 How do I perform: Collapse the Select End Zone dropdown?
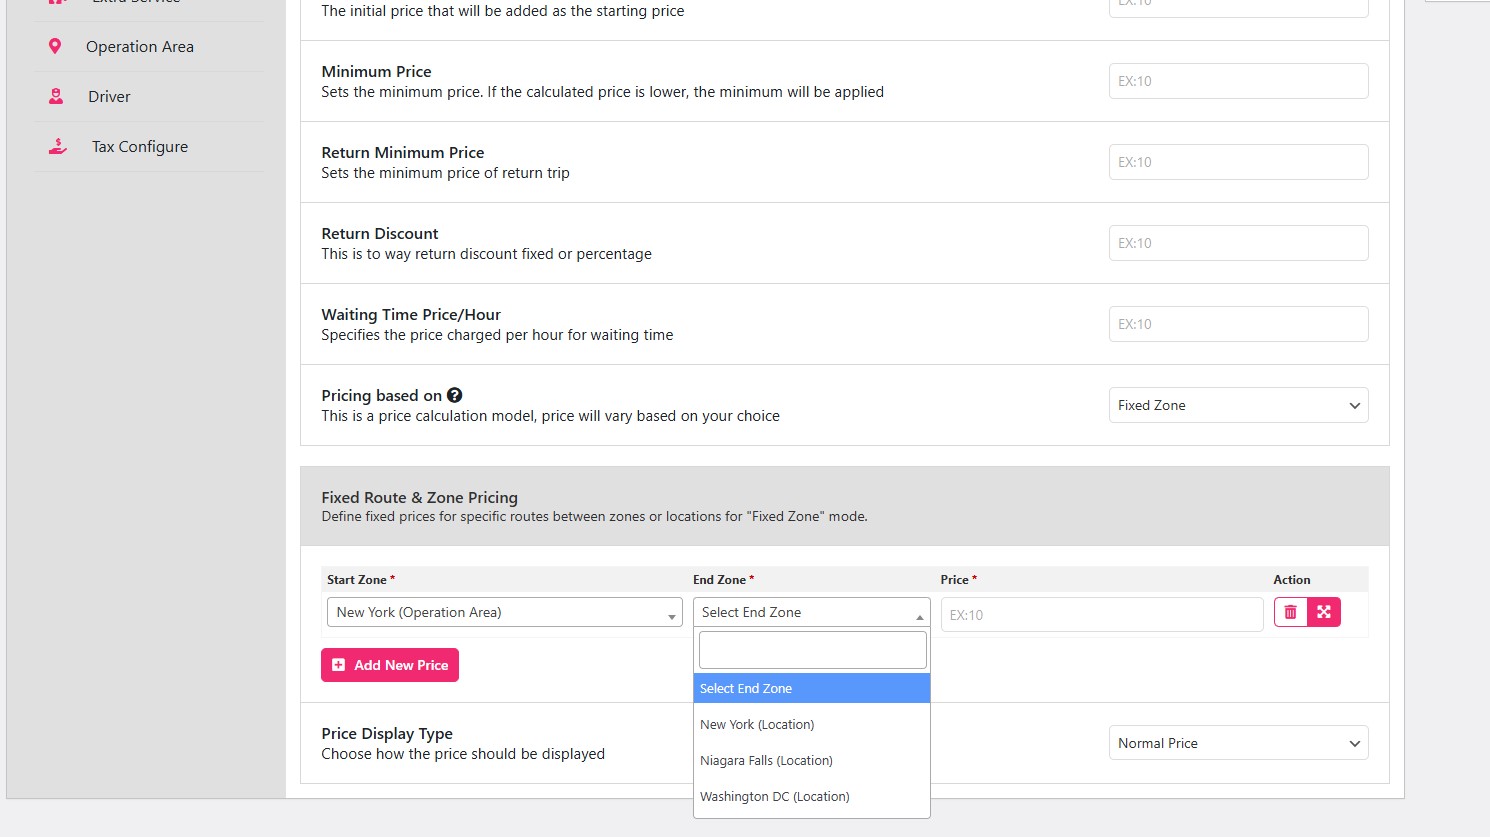pyautogui.click(x=811, y=612)
